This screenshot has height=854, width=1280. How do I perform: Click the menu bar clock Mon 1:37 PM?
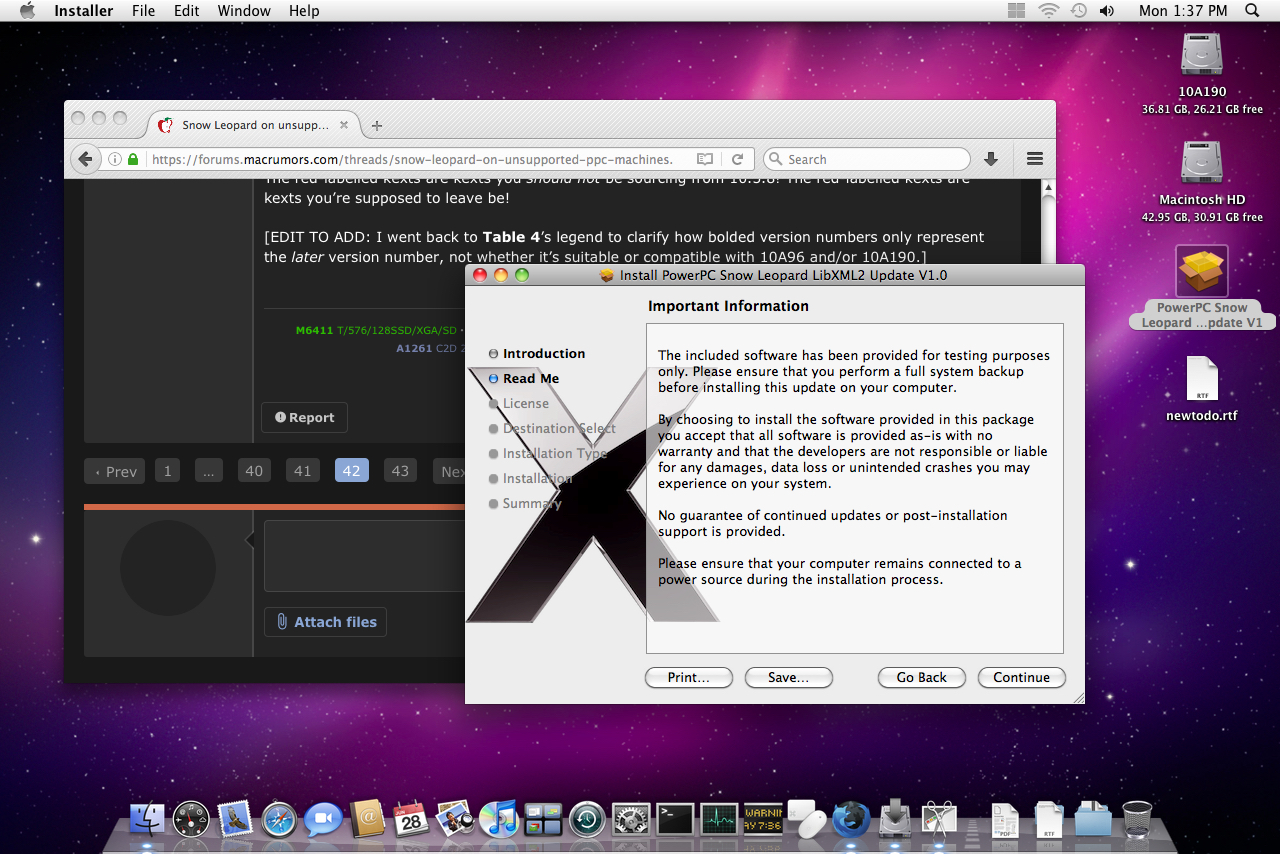point(1183,11)
